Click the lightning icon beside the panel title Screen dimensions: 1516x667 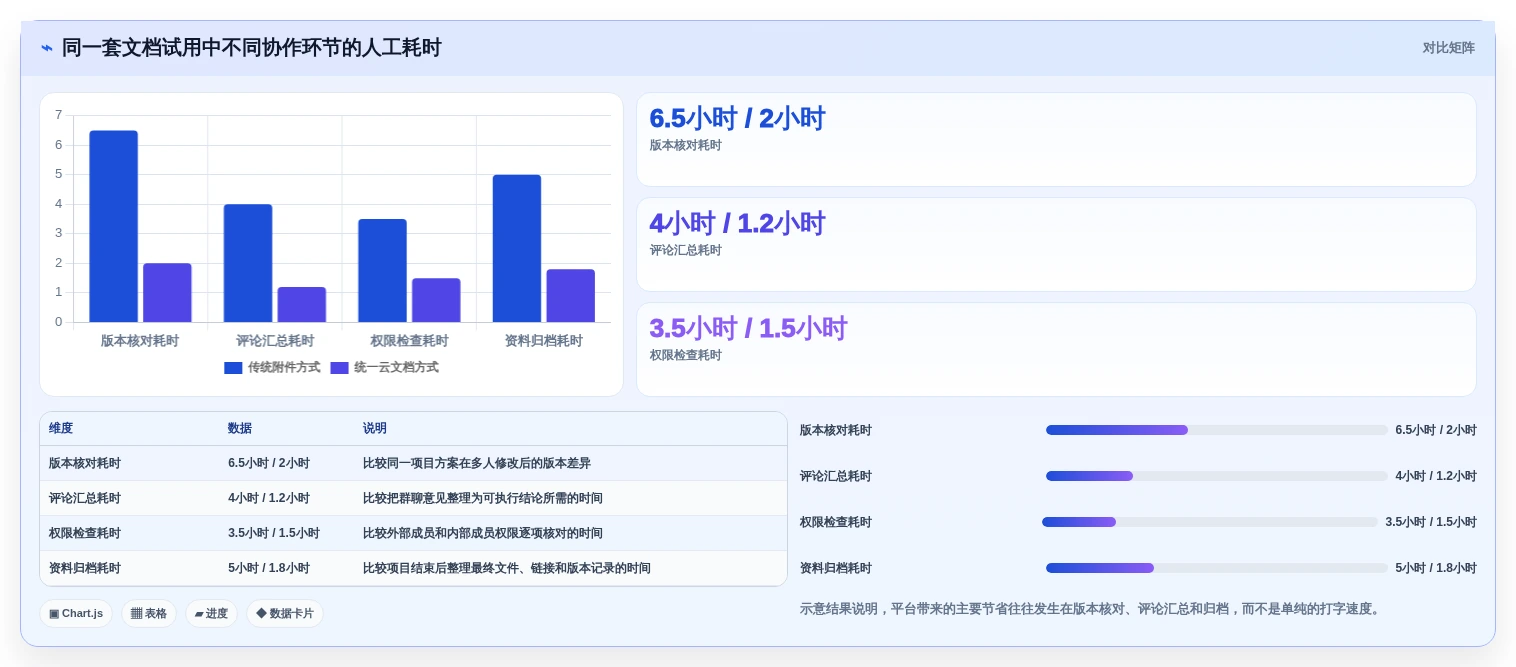pyautogui.click(x=47, y=48)
